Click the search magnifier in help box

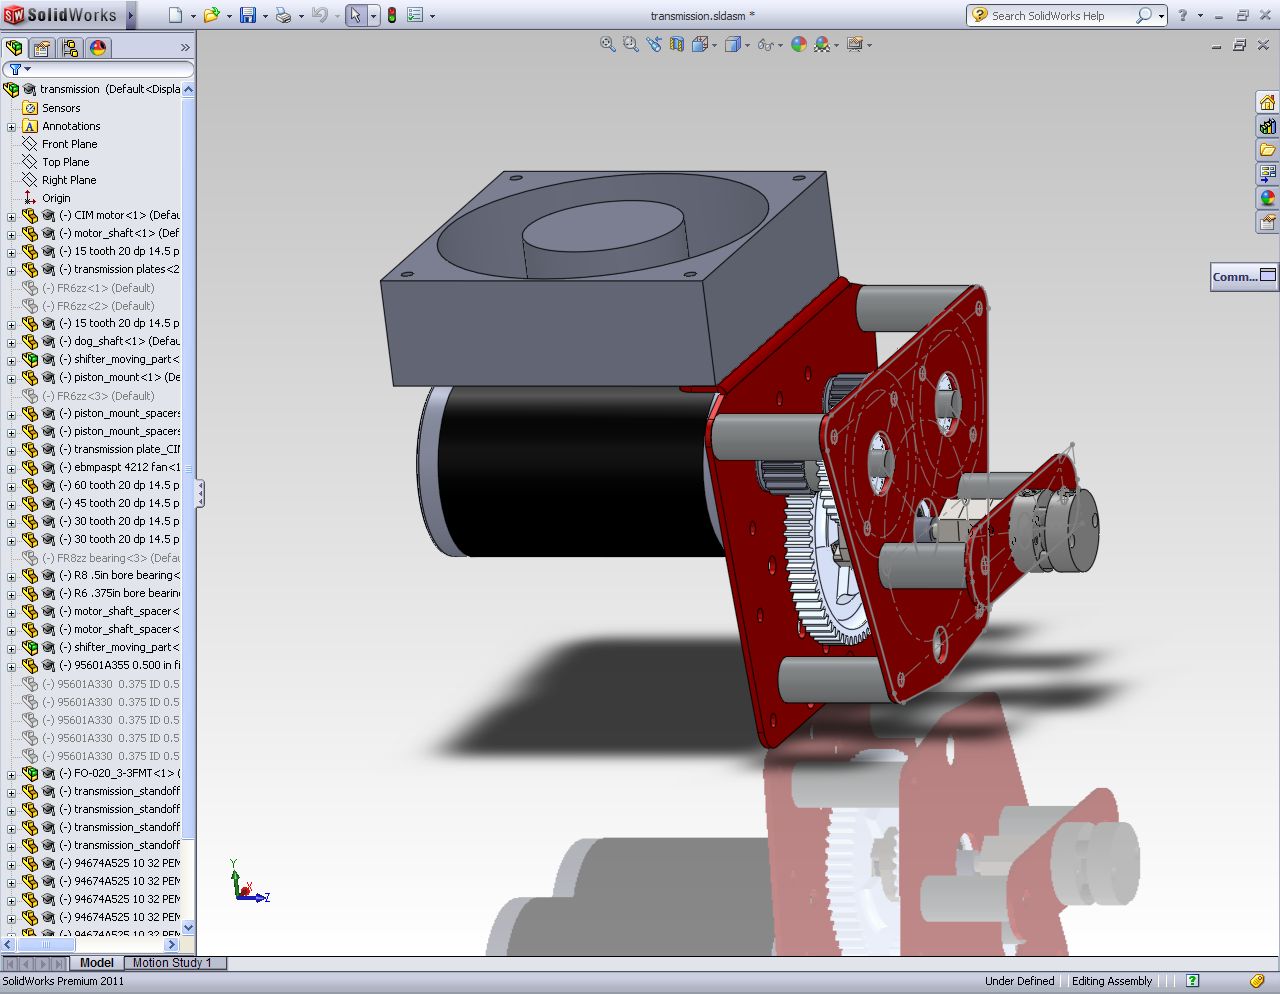click(1144, 15)
